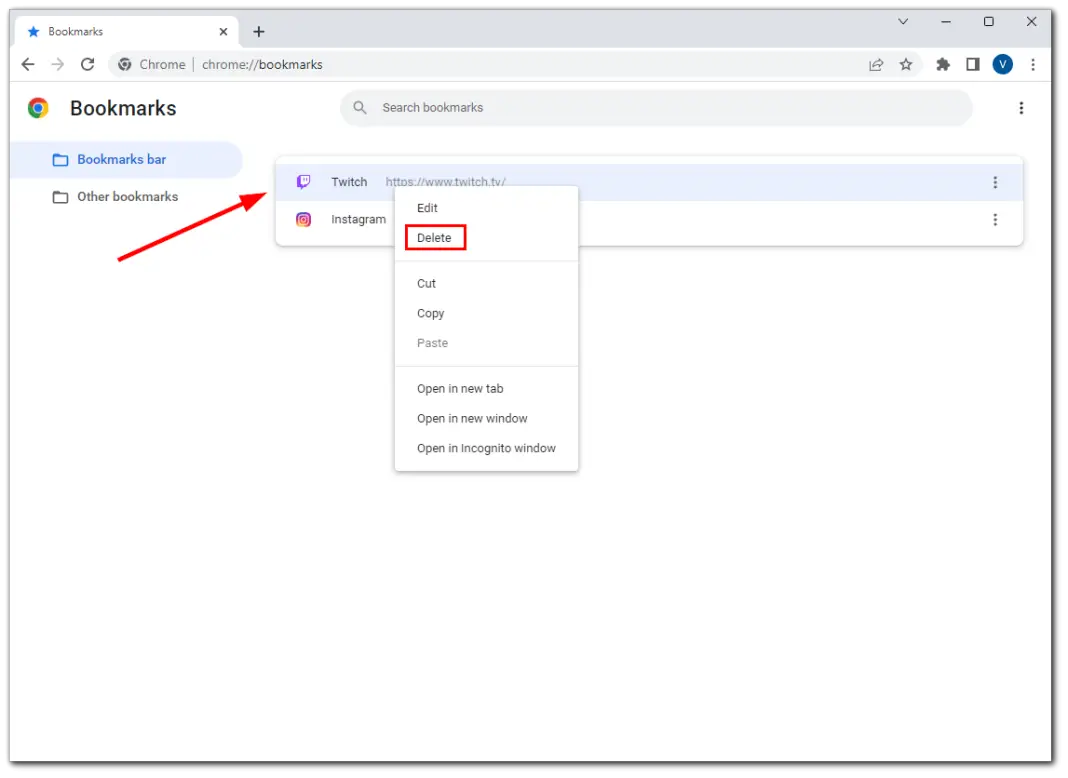
Task: Select Edit in the context menu
Action: (x=427, y=207)
